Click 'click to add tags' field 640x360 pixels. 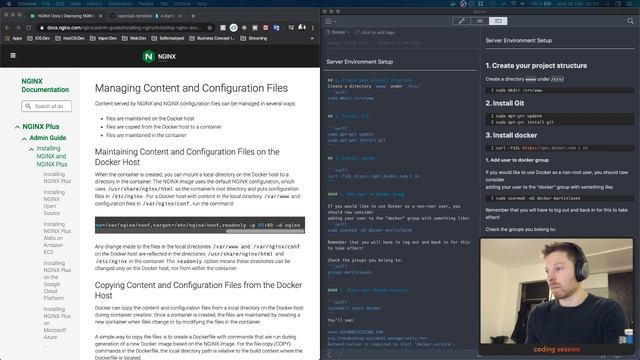click(x=375, y=32)
